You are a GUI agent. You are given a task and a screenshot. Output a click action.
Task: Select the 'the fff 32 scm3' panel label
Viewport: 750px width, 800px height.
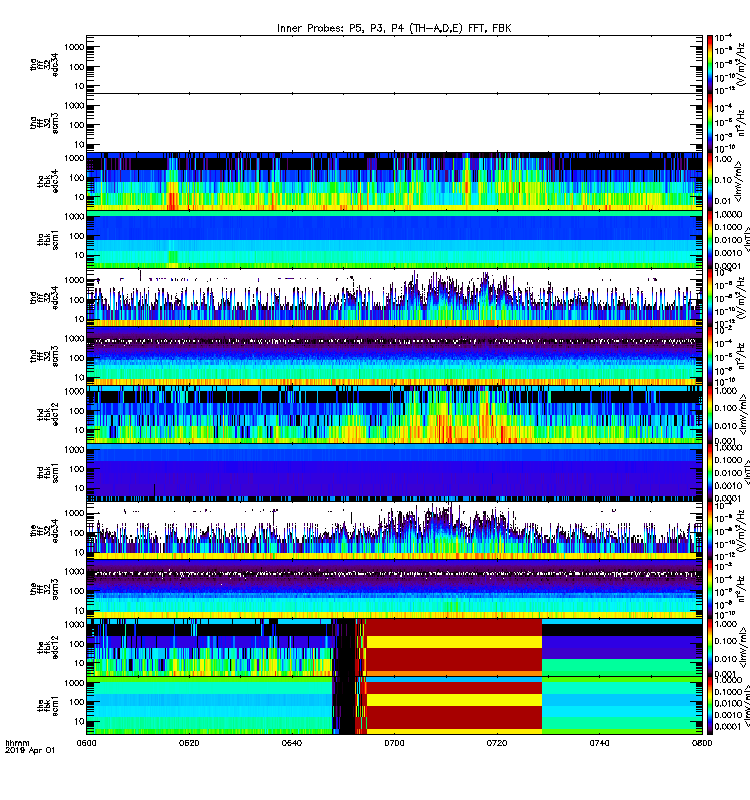pos(44,589)
